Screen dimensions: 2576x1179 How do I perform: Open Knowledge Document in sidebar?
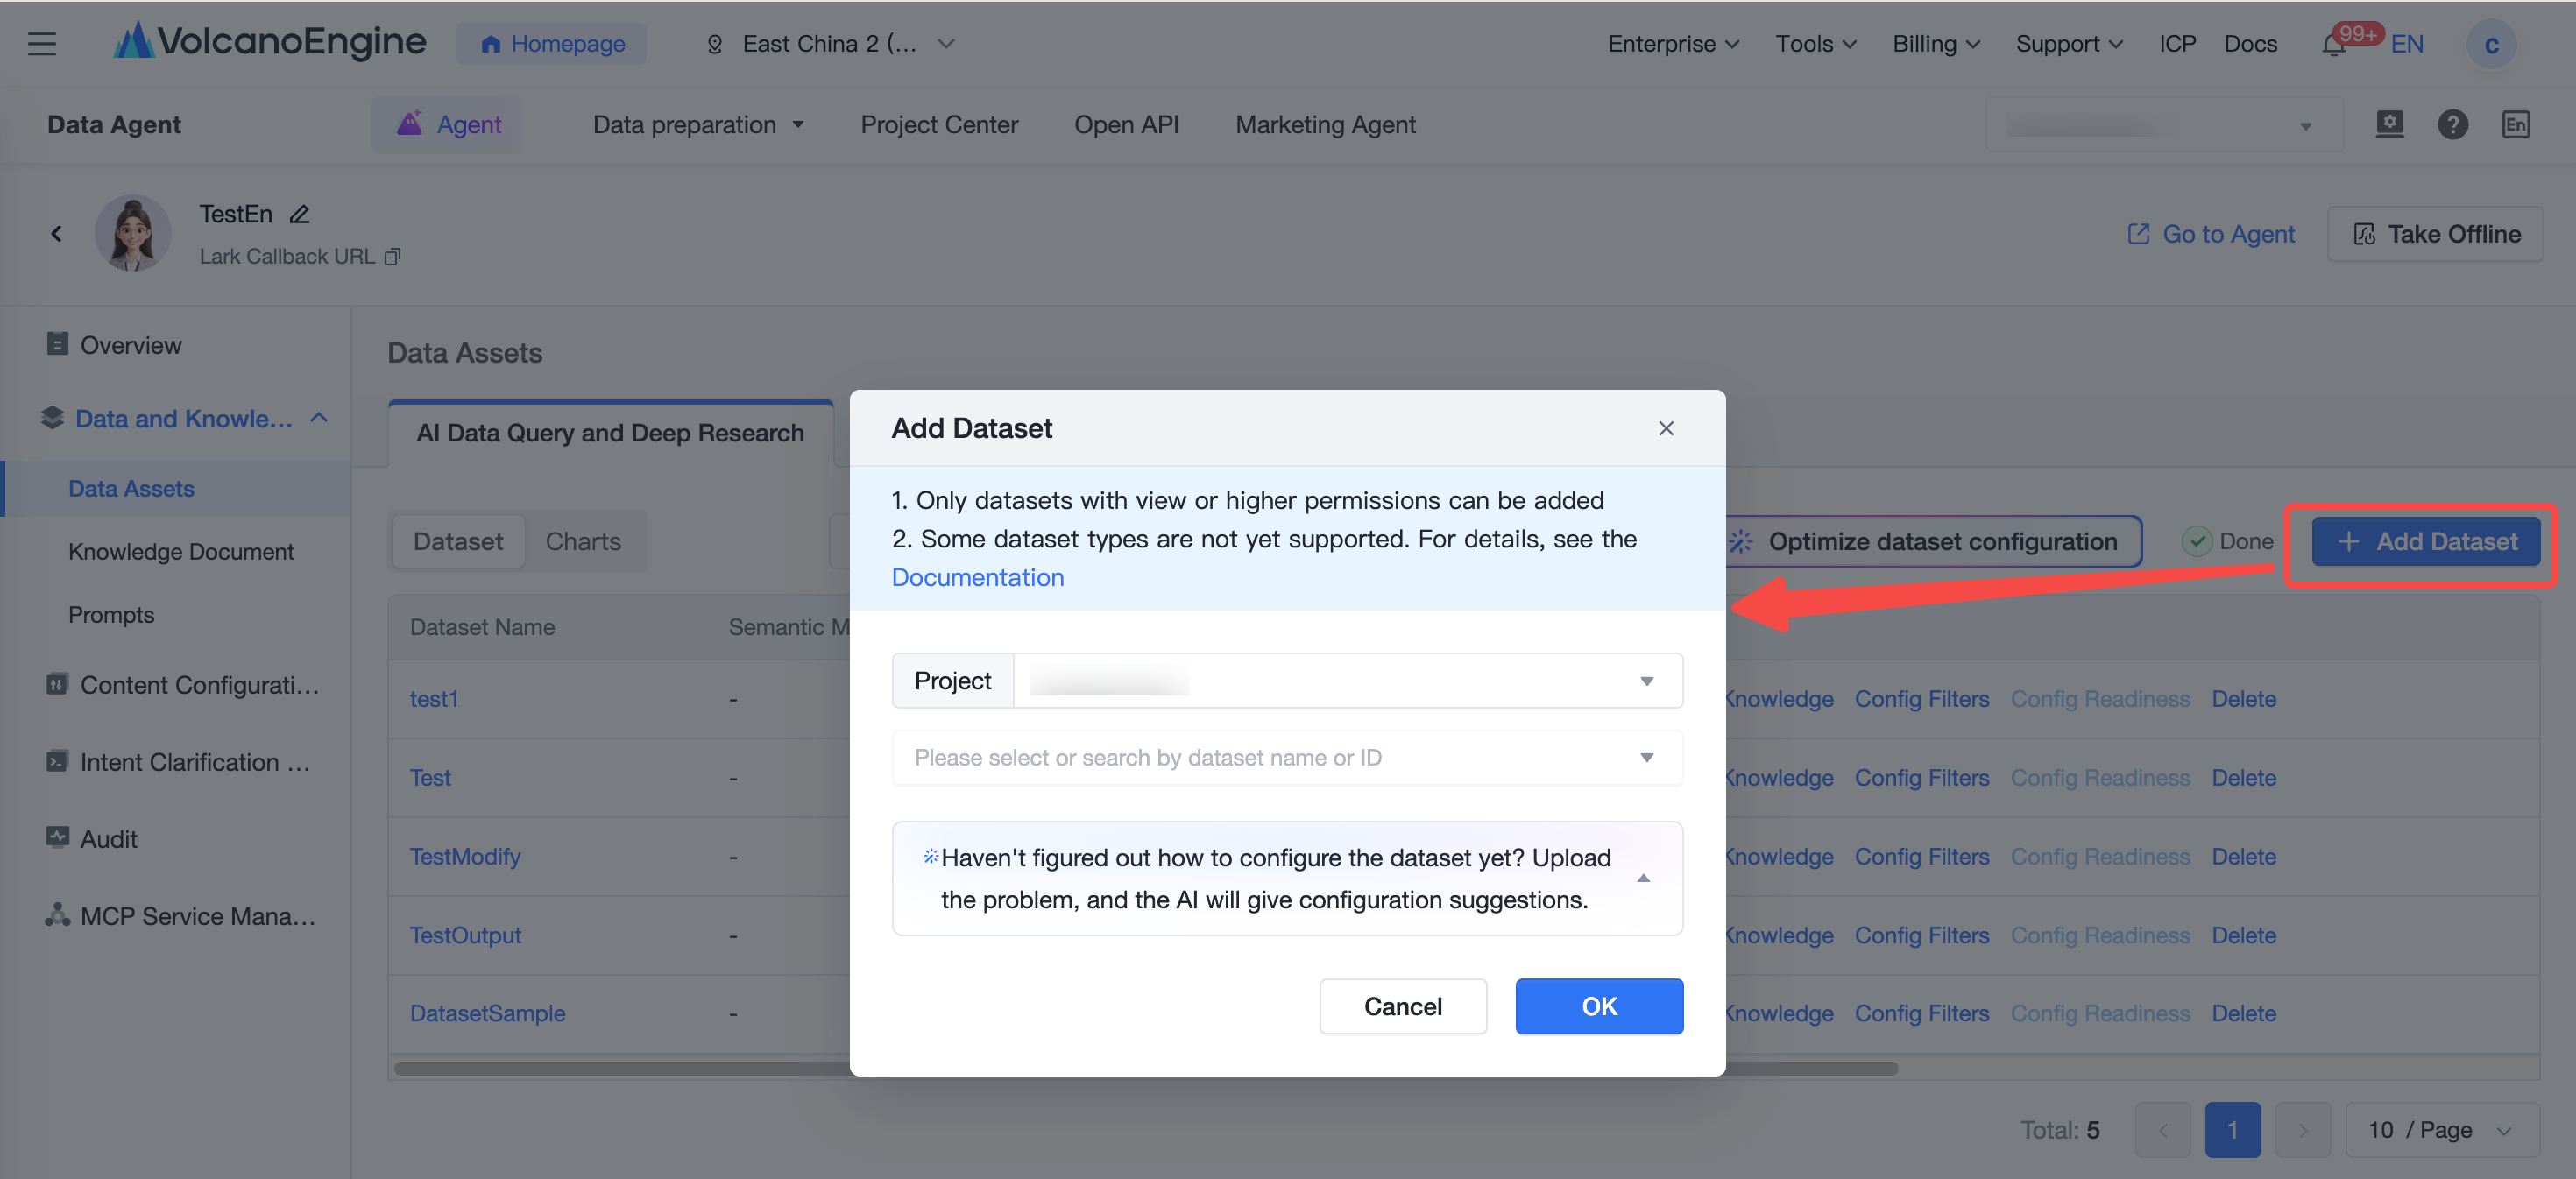pos(181,551)
